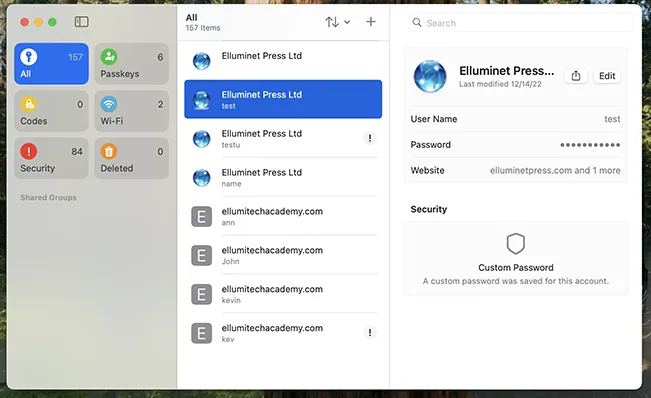Click the E icon of John entry
The width and height of the screenshot is (651, 398).
(201, 256)
